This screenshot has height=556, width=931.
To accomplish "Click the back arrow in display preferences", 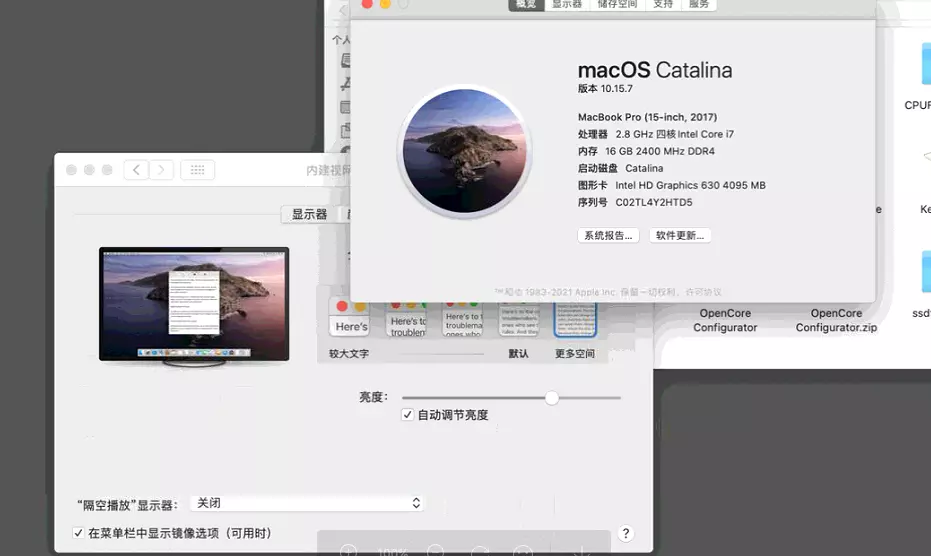I will (x=136, y=170).
